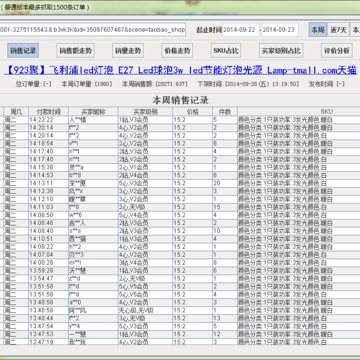Select the quantity cell showing 15

(x=225, y=207)
